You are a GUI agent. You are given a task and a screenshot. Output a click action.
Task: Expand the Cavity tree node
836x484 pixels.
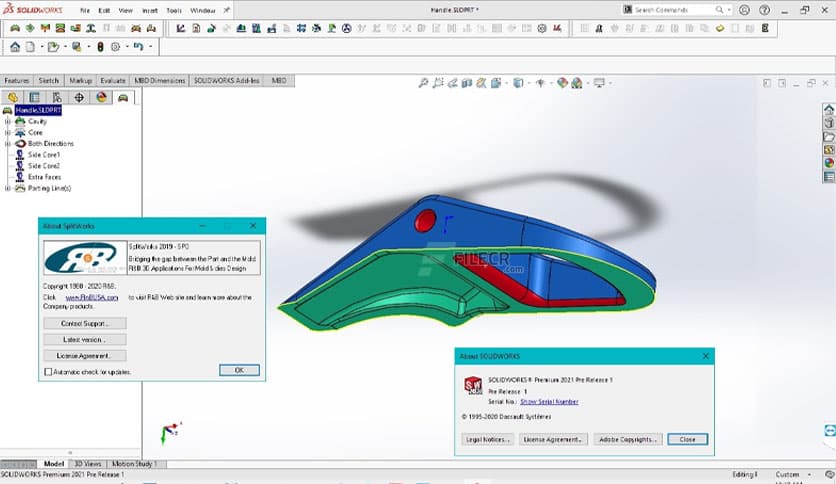7,121
